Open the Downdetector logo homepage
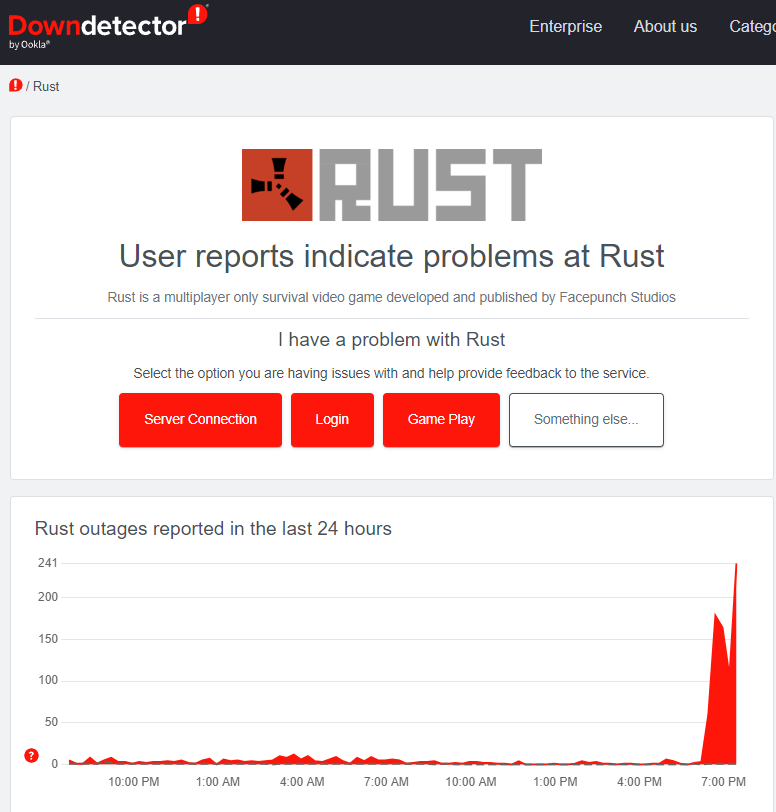Viewport: 776px width, 812px height. coord(108,26)
